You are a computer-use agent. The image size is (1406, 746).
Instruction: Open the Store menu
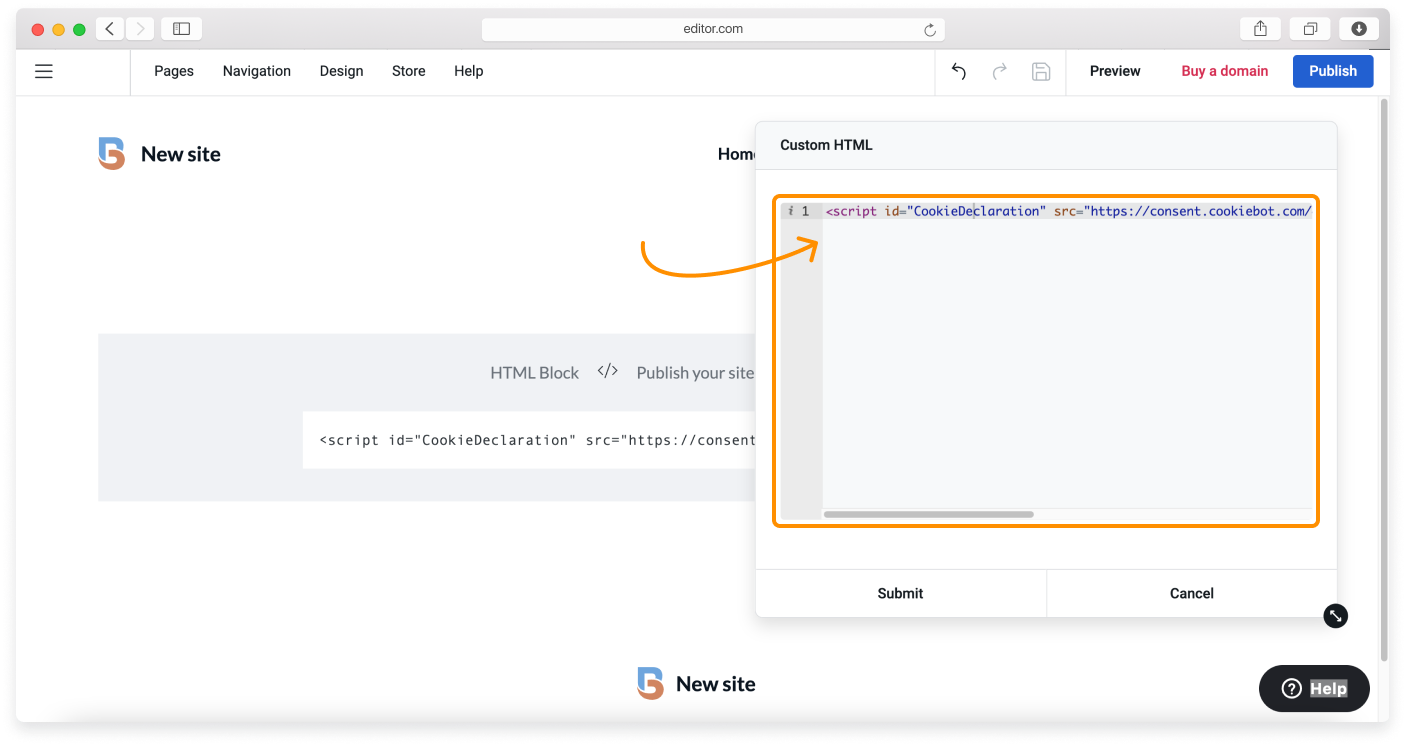point(409,71)
